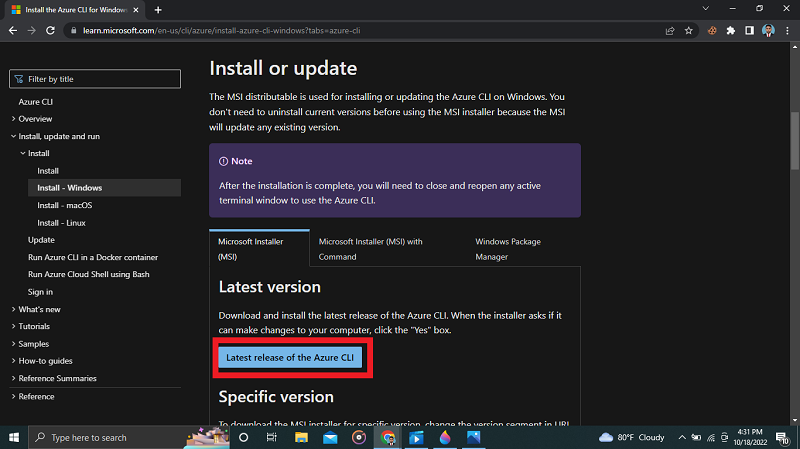Click Latest release of the Azure CLI button
This screenshot has height=449, width=800.
(290, 358)
